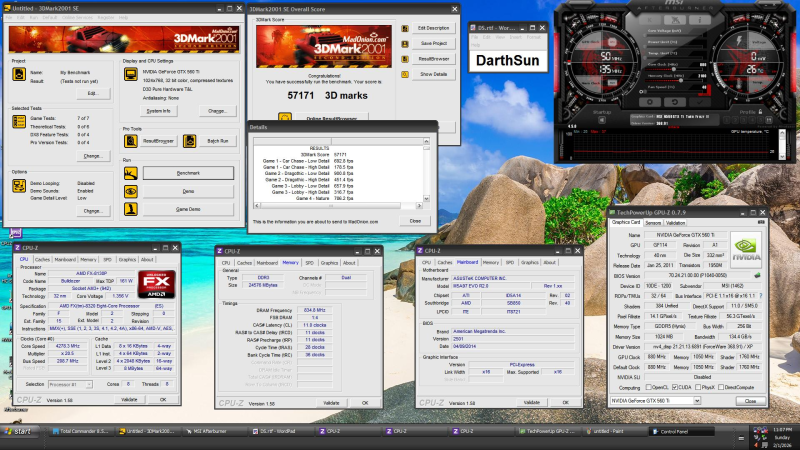Toggle the CUDA checkbox in GPU-Z
800x450 pixels.
click(675, 387)
